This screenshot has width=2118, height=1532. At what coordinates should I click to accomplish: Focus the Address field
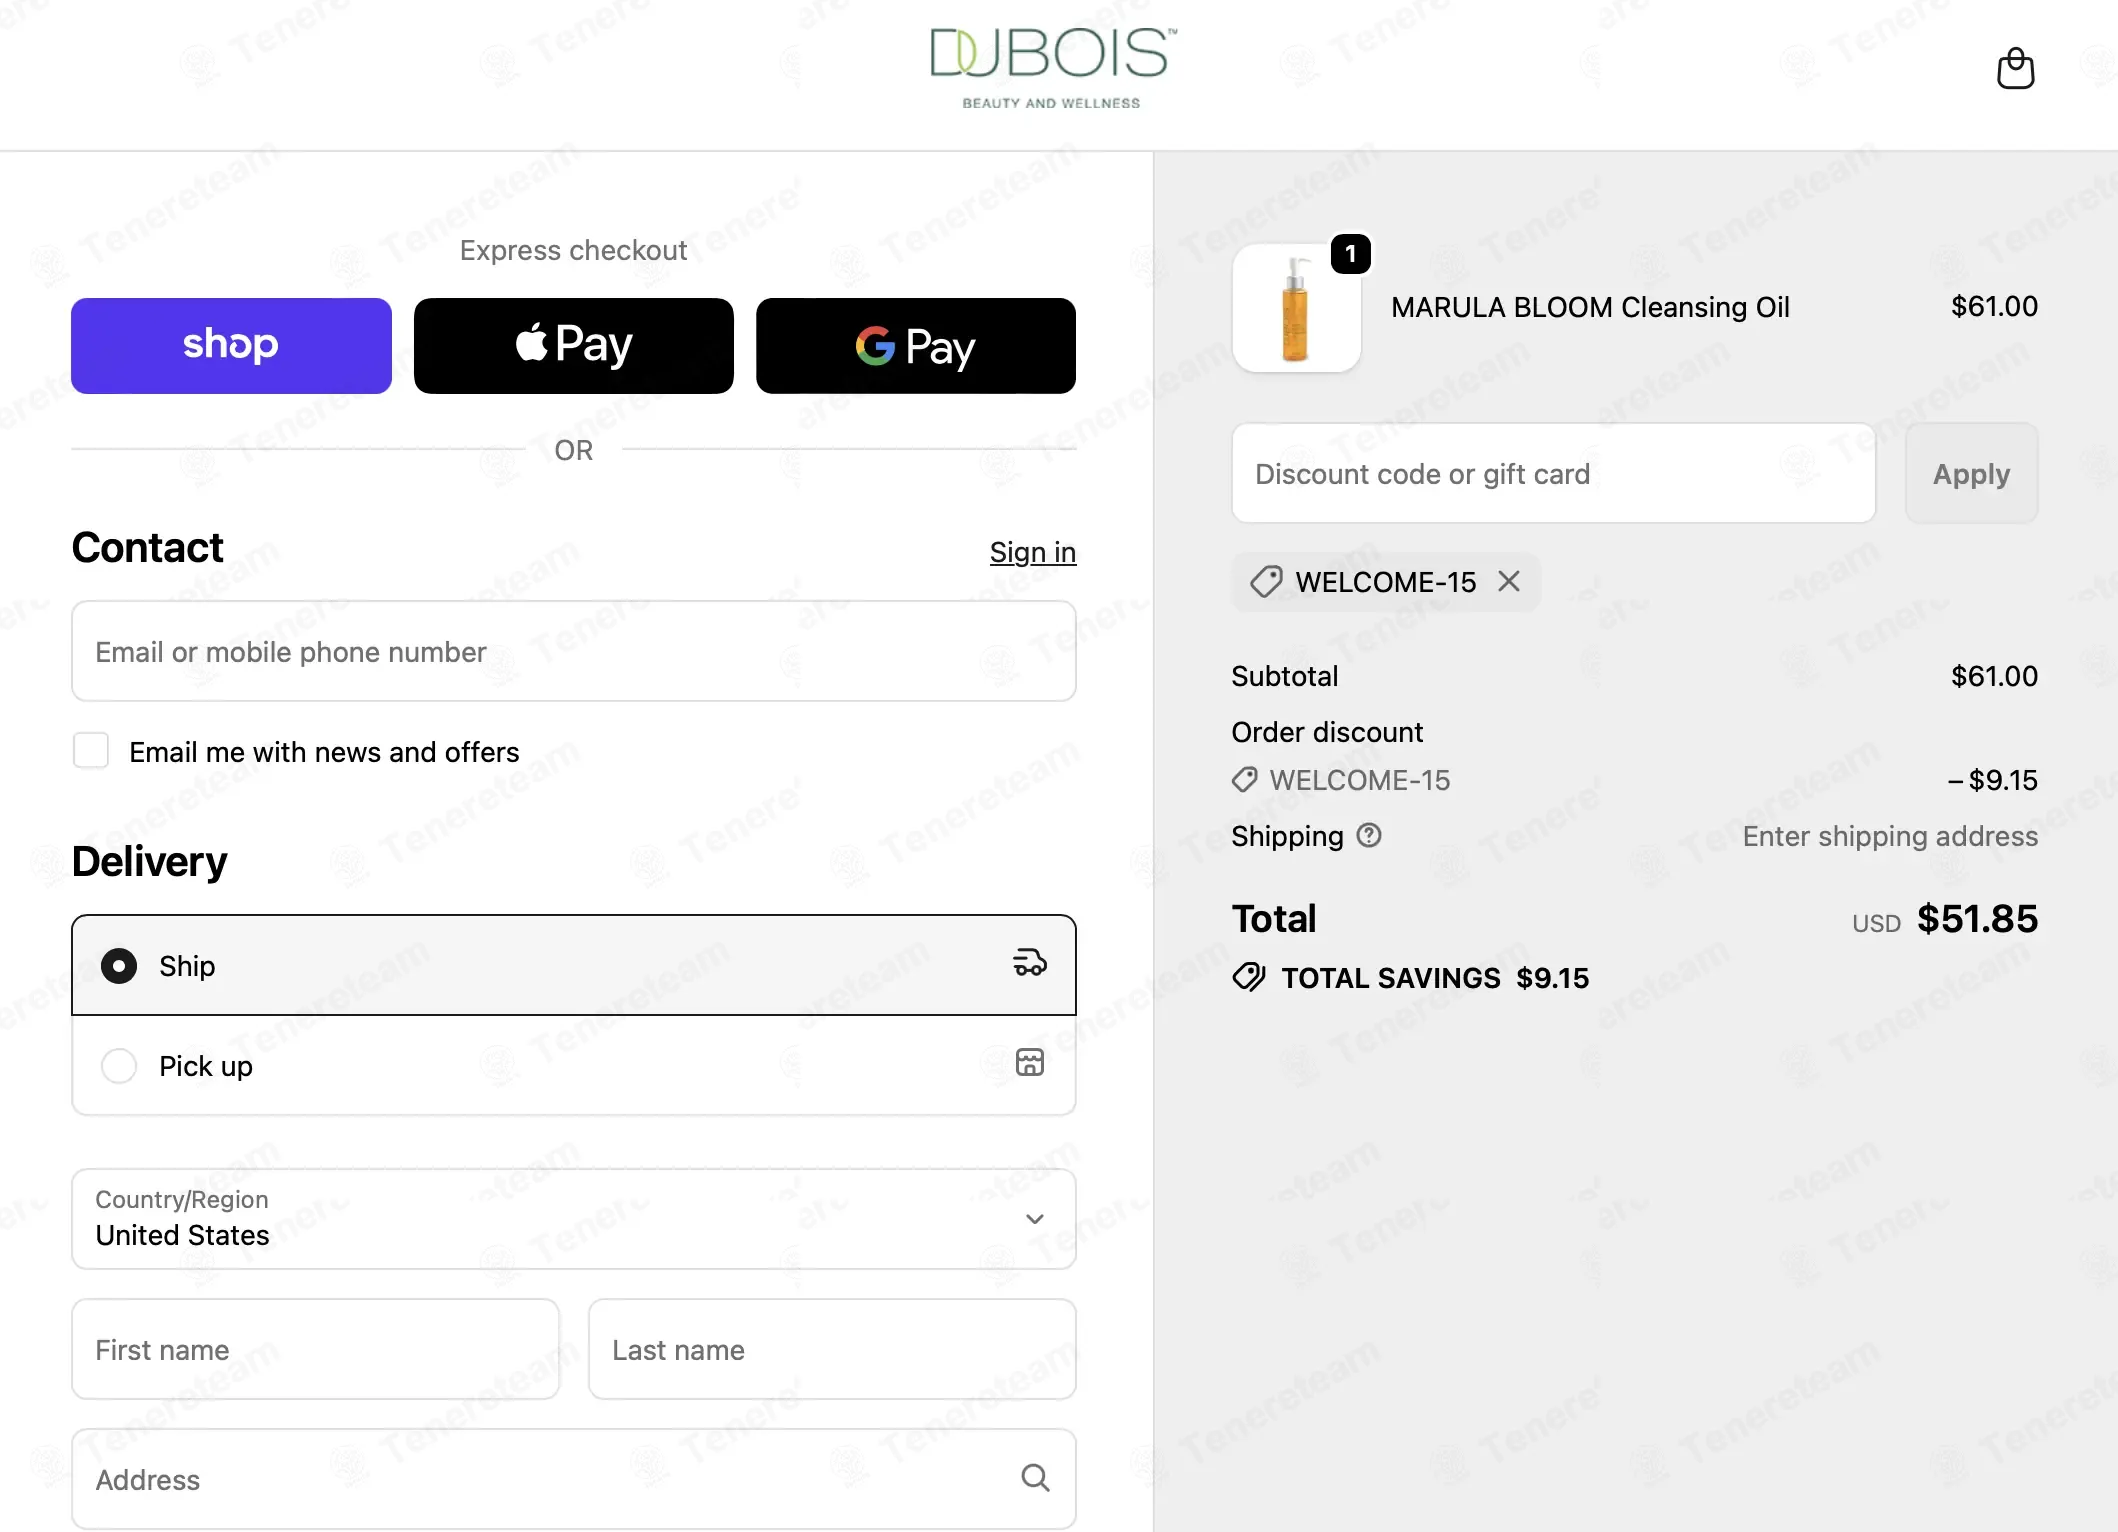(574, 1479)
